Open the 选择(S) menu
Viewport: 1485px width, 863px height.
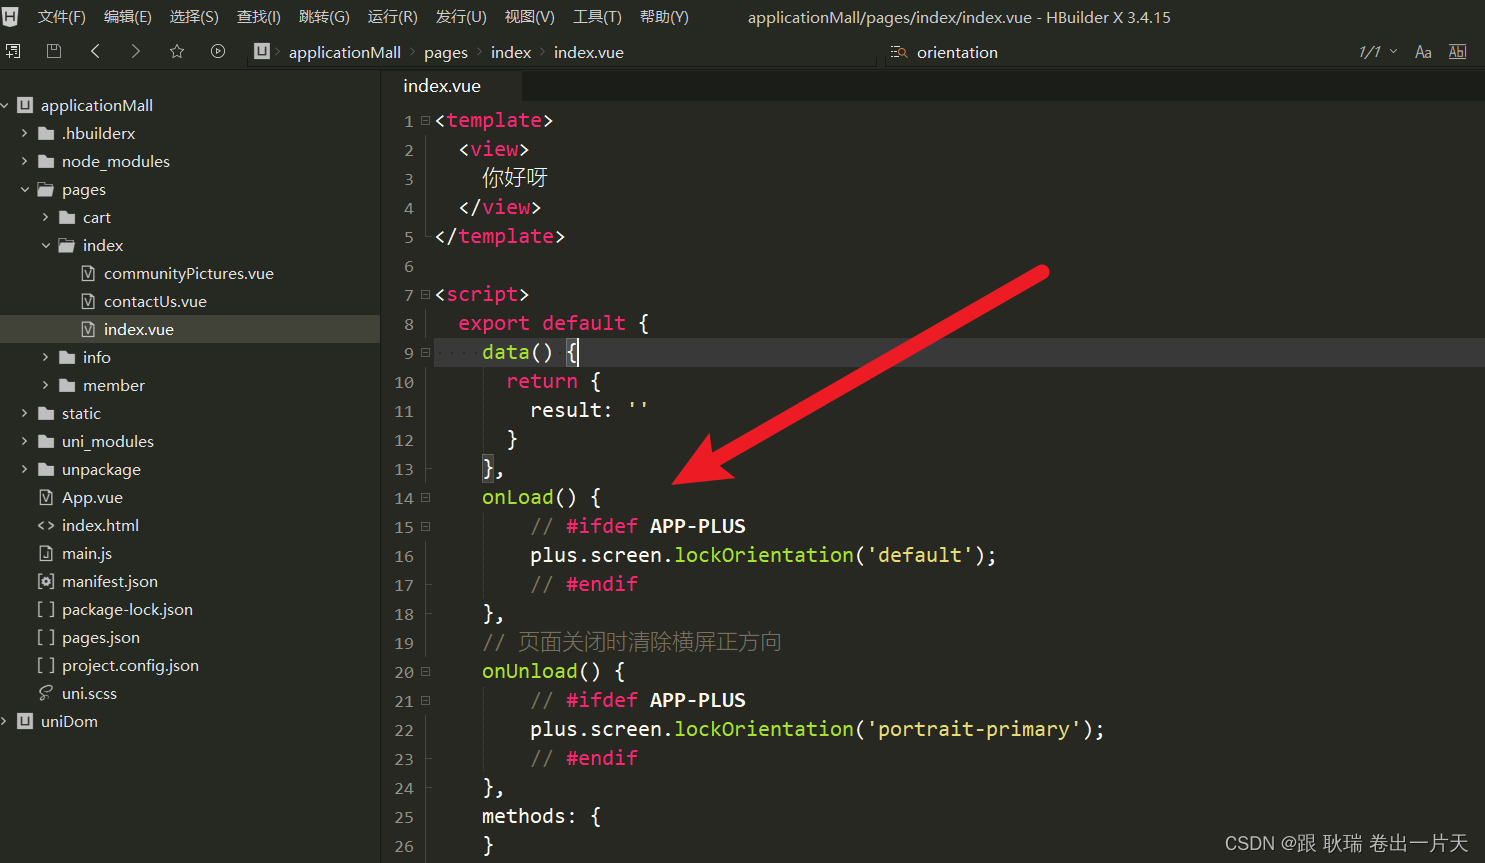pyautogui.click(x=194, y=17)
